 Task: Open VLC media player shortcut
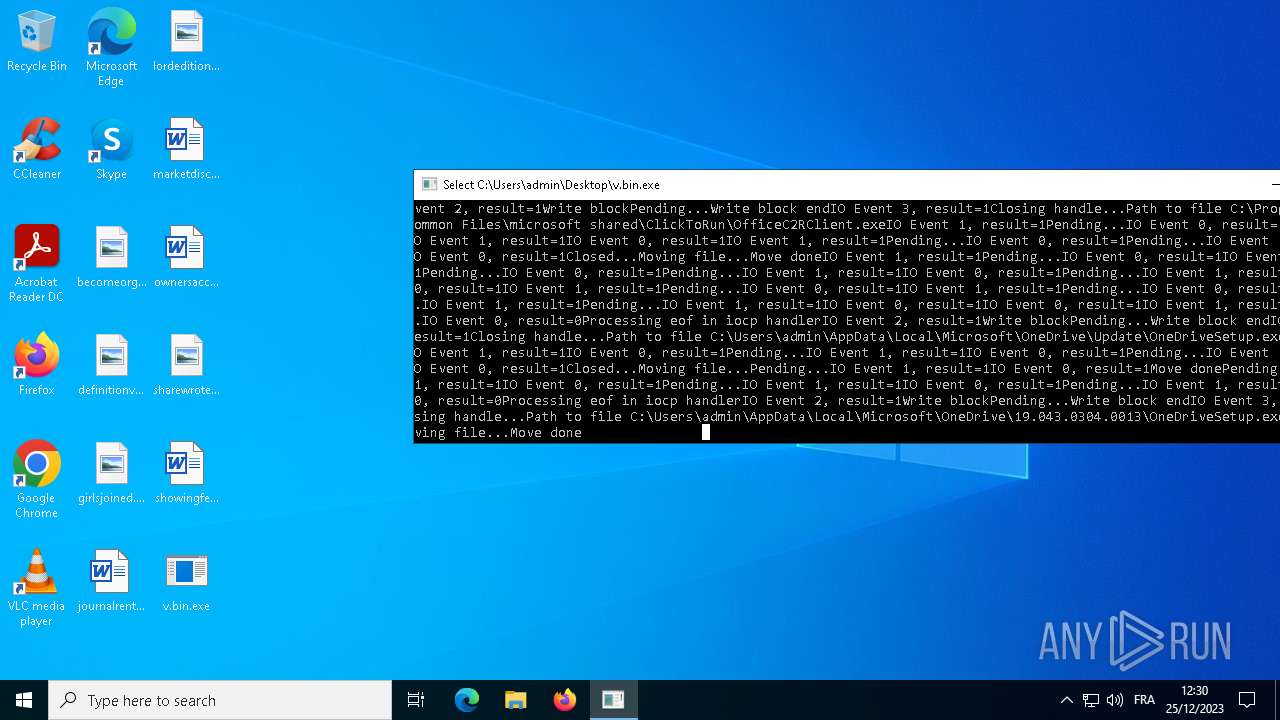(37, 588)
